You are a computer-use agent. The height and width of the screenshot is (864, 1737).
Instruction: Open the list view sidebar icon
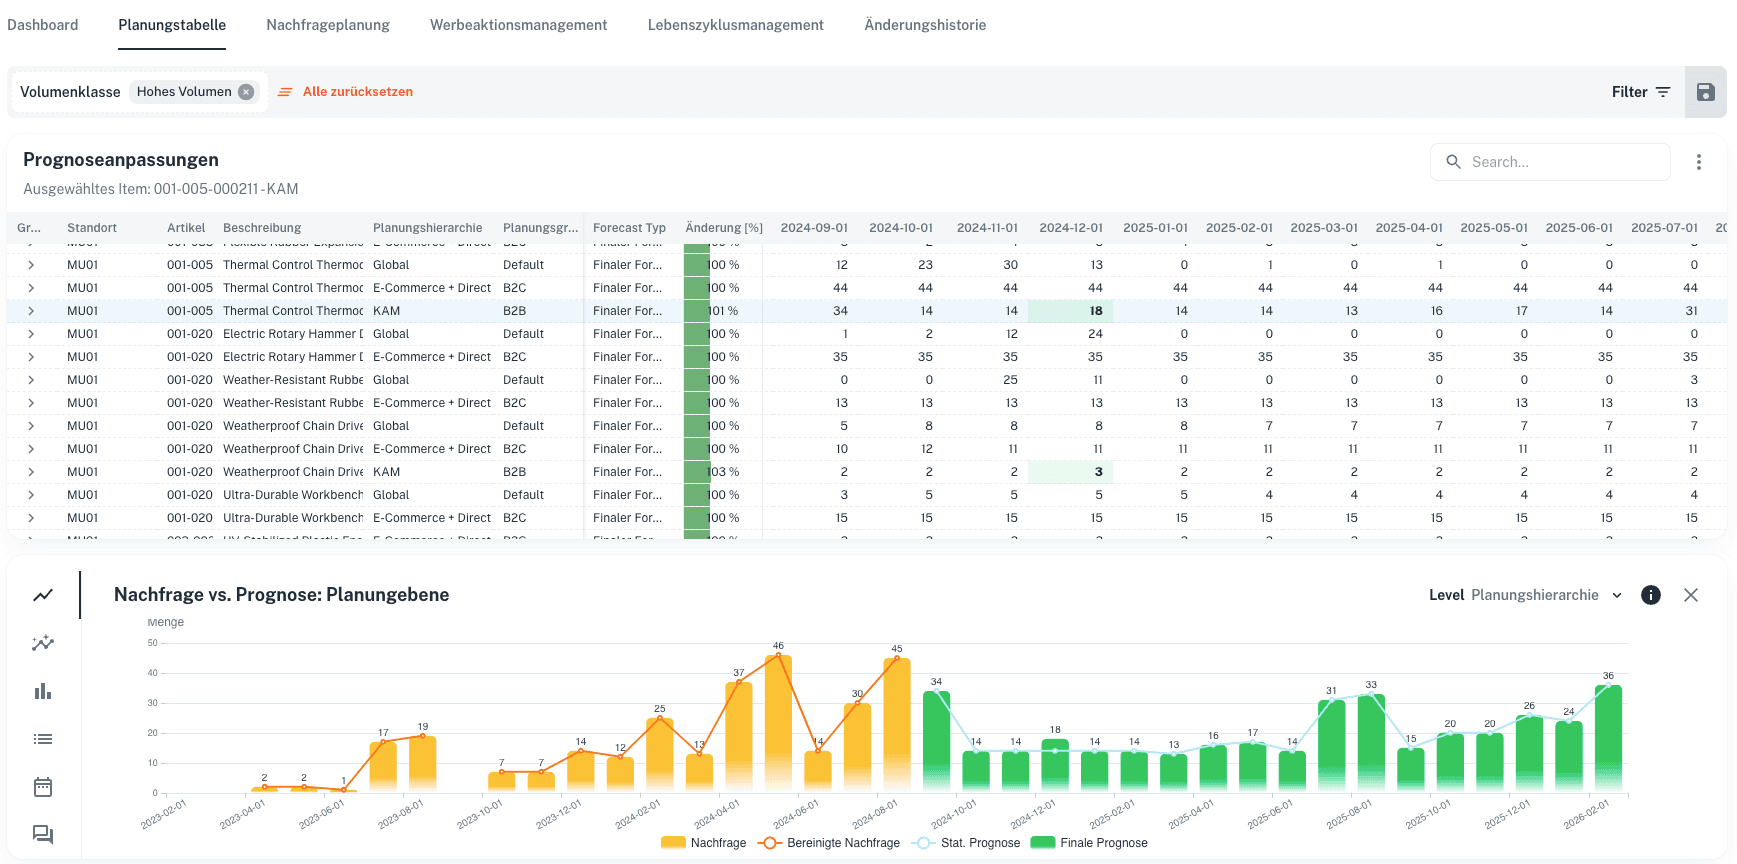pyautogui.click(x=43, y=739)
